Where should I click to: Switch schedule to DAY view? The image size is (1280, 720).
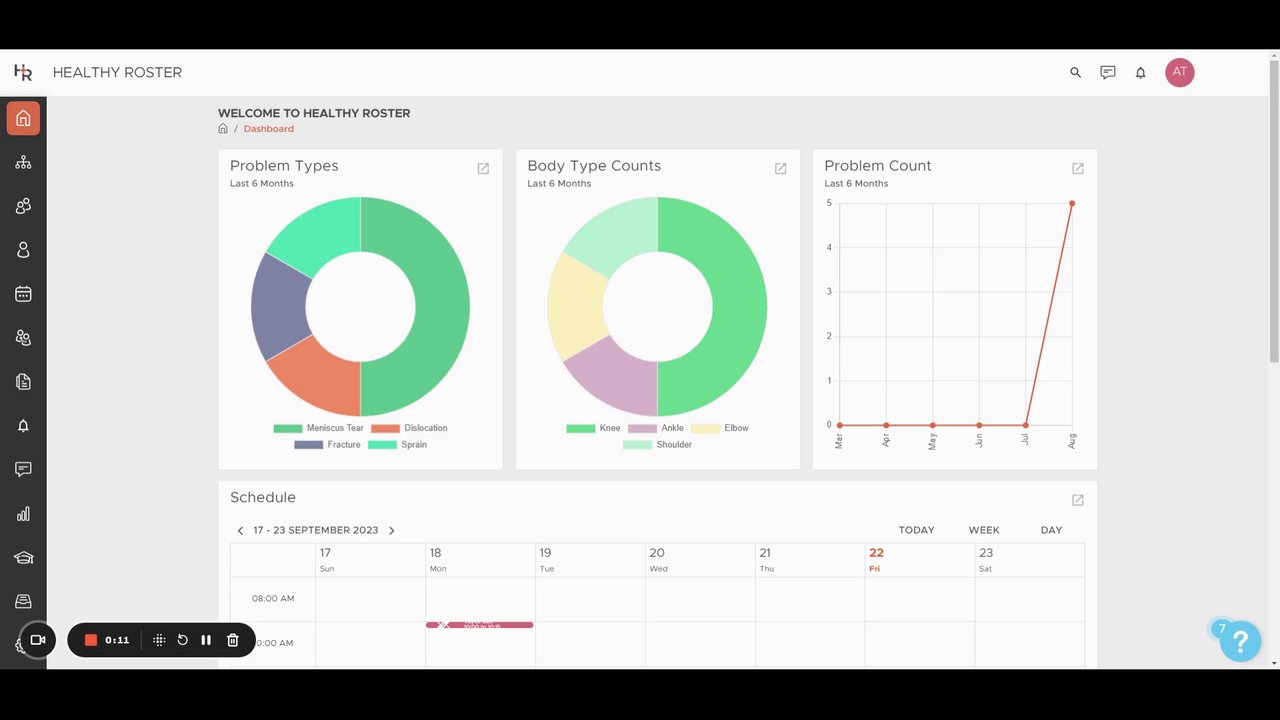(1051, 530)
